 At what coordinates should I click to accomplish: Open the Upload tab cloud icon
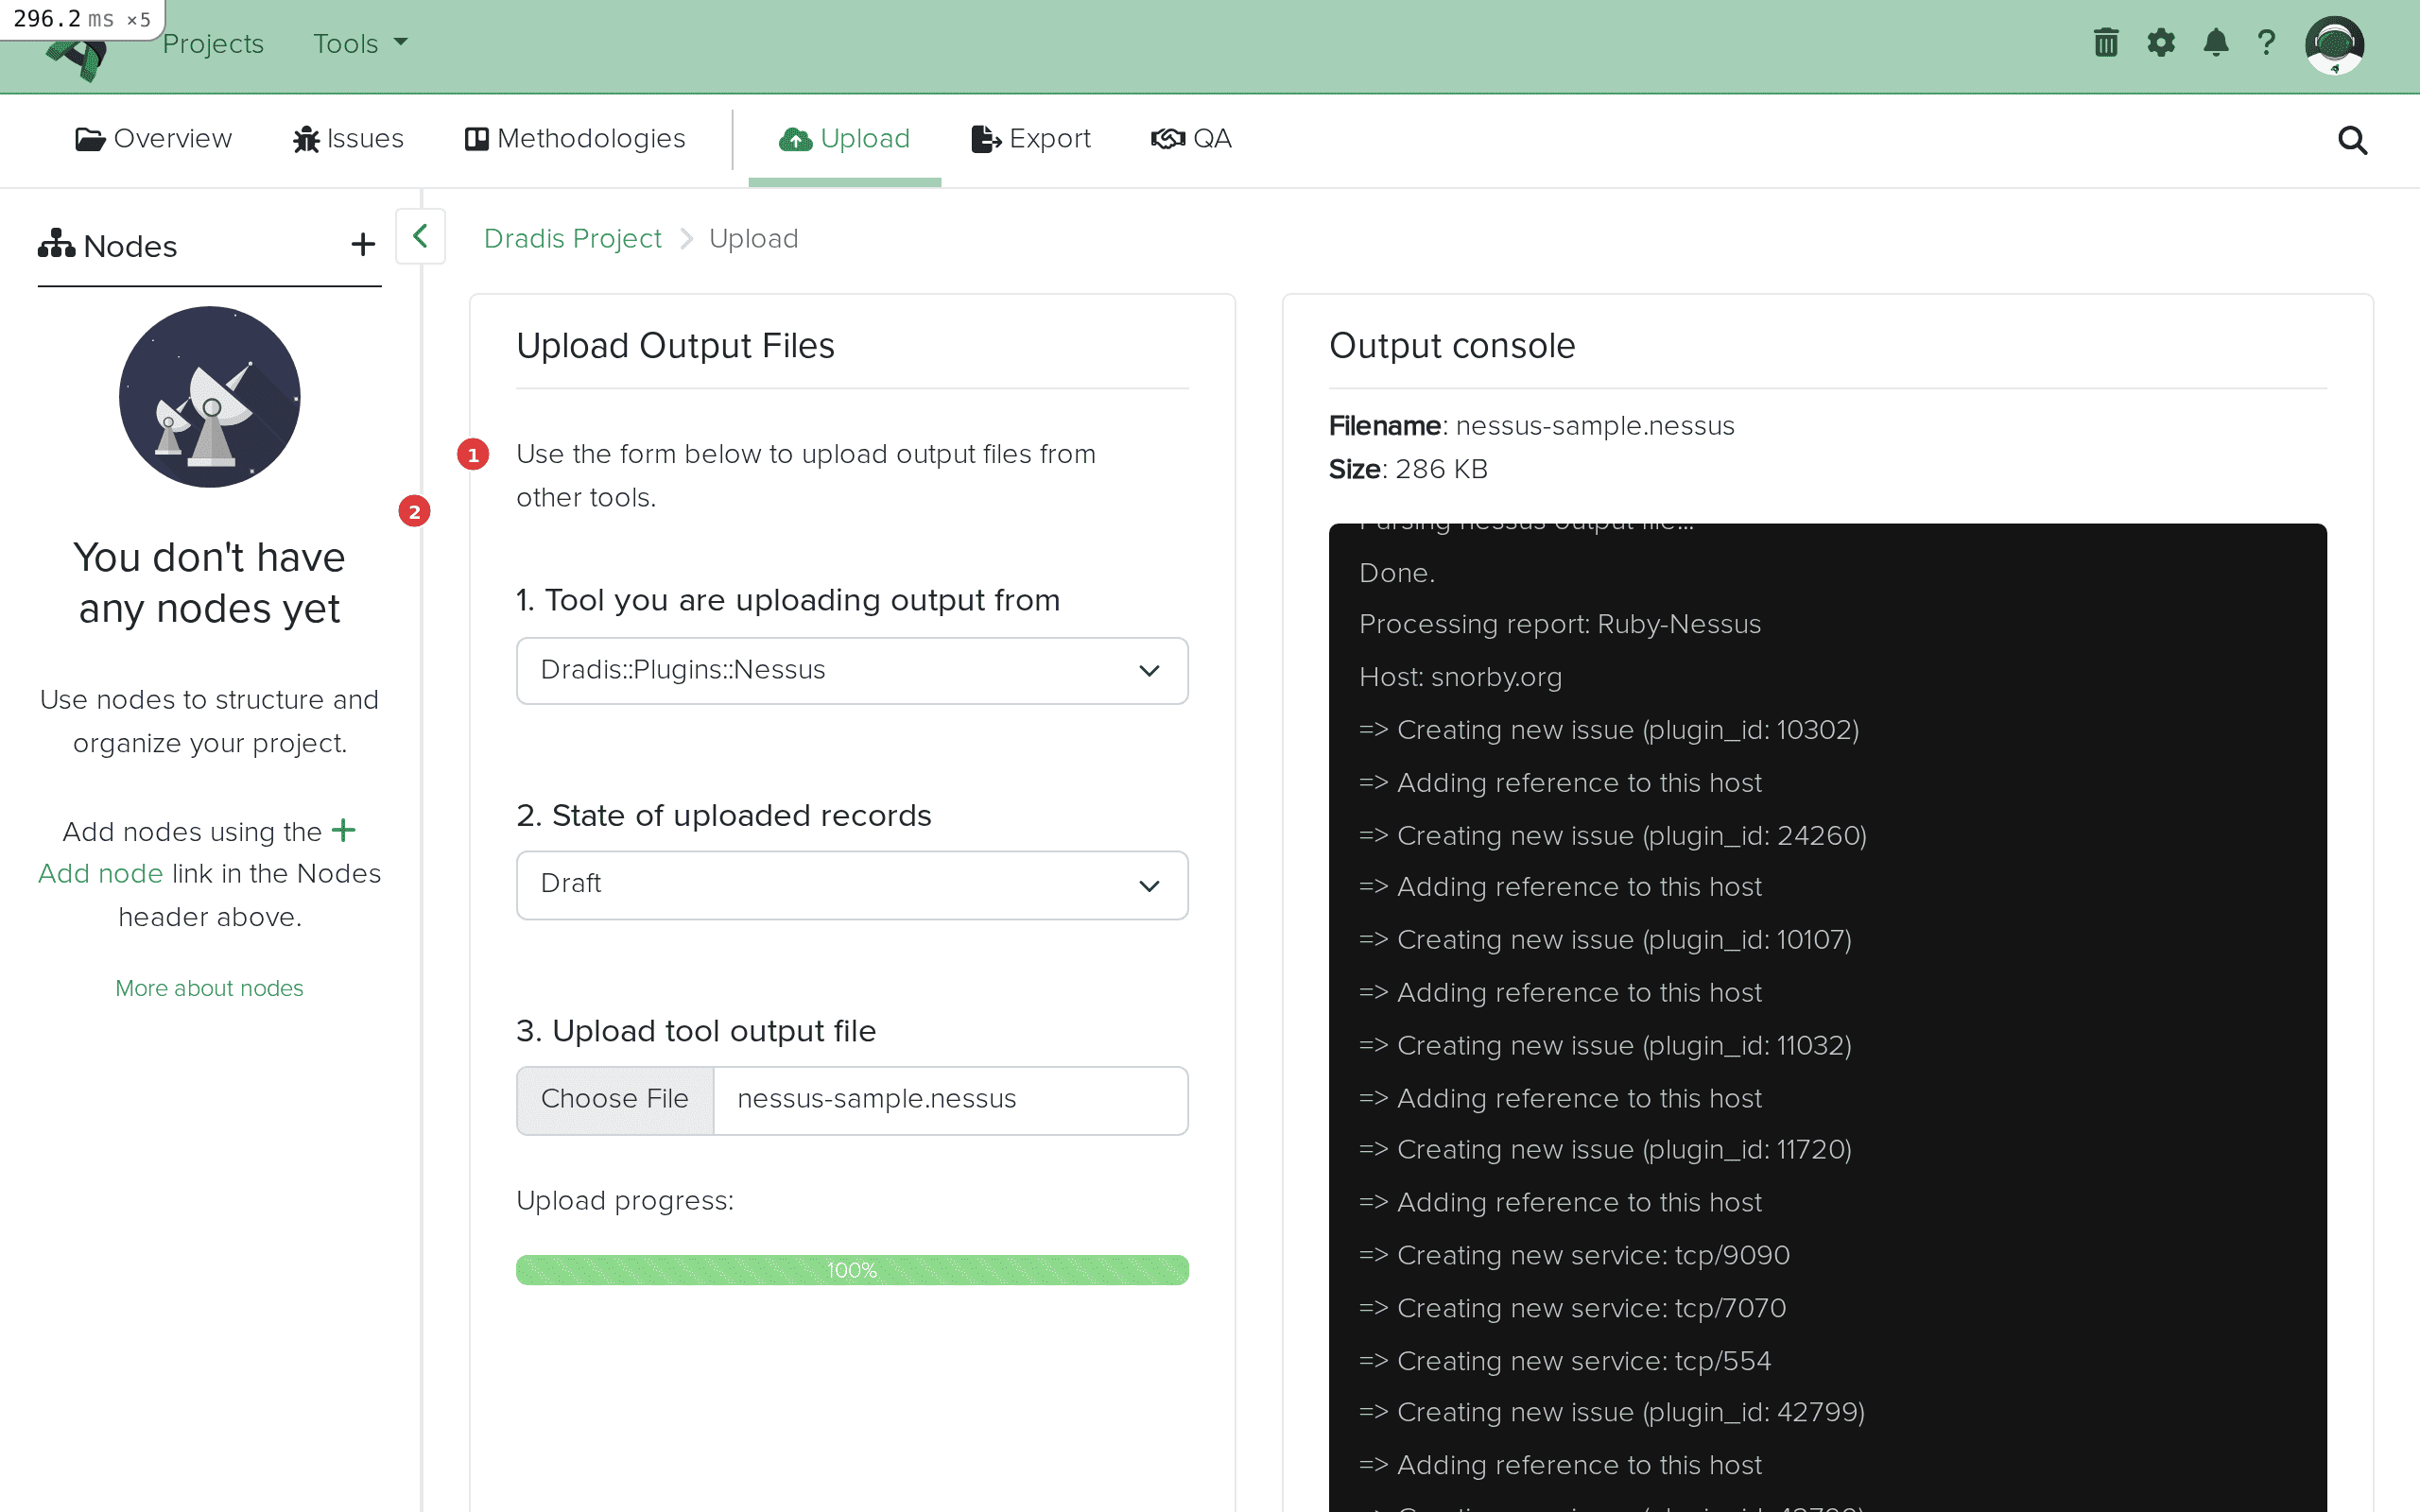point(795,139)
